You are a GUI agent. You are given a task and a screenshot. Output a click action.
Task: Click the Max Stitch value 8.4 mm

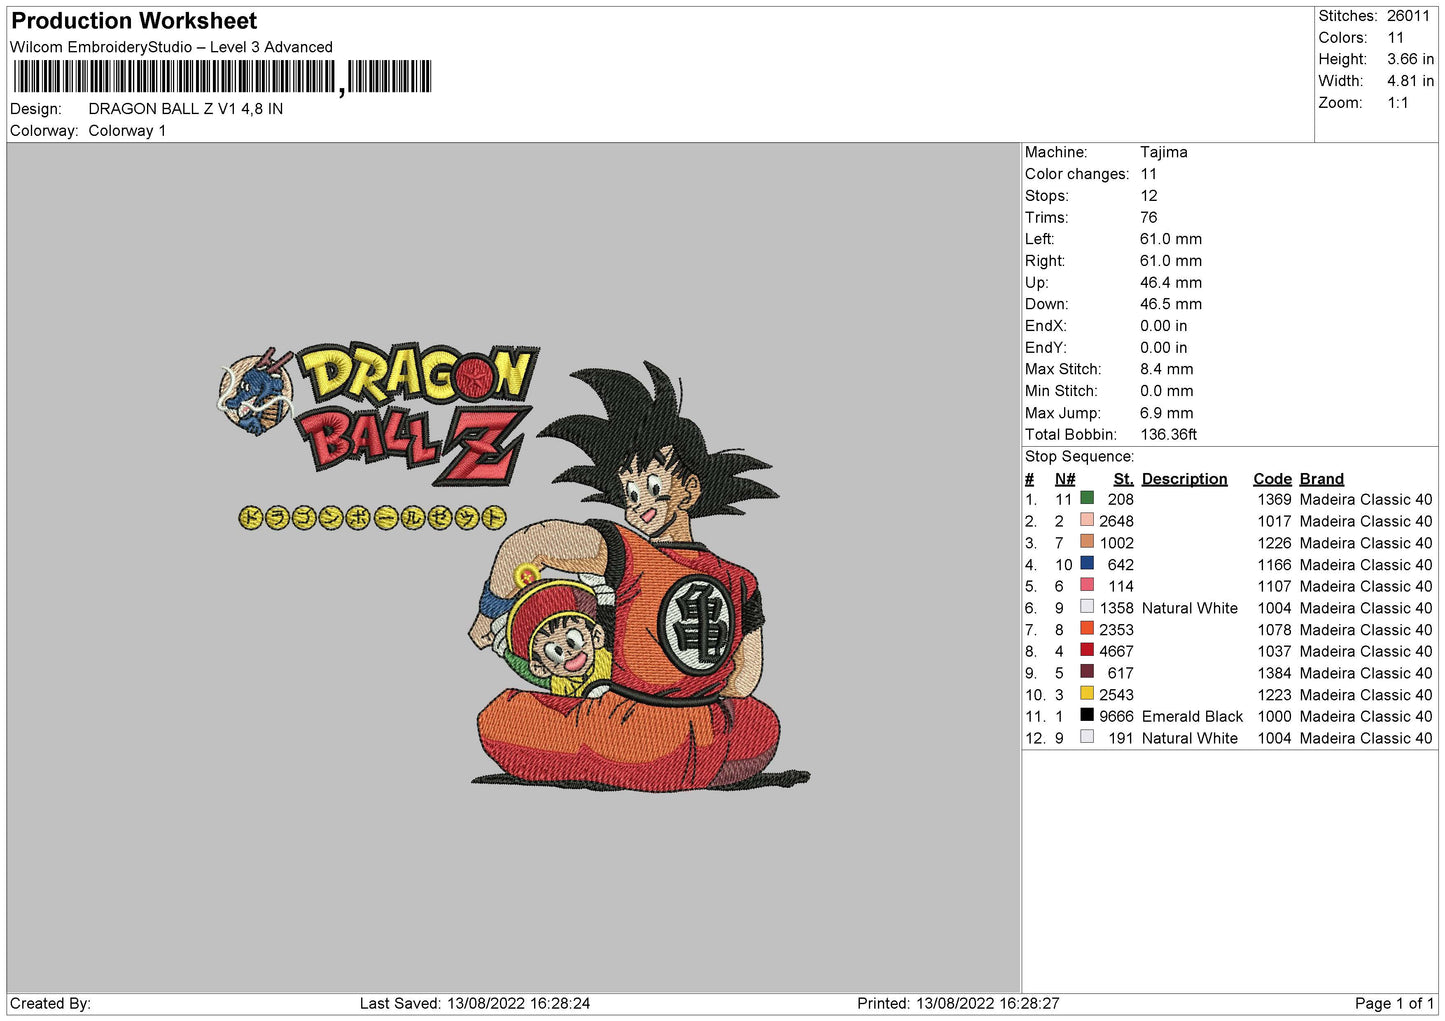(x=1167, y=369)
